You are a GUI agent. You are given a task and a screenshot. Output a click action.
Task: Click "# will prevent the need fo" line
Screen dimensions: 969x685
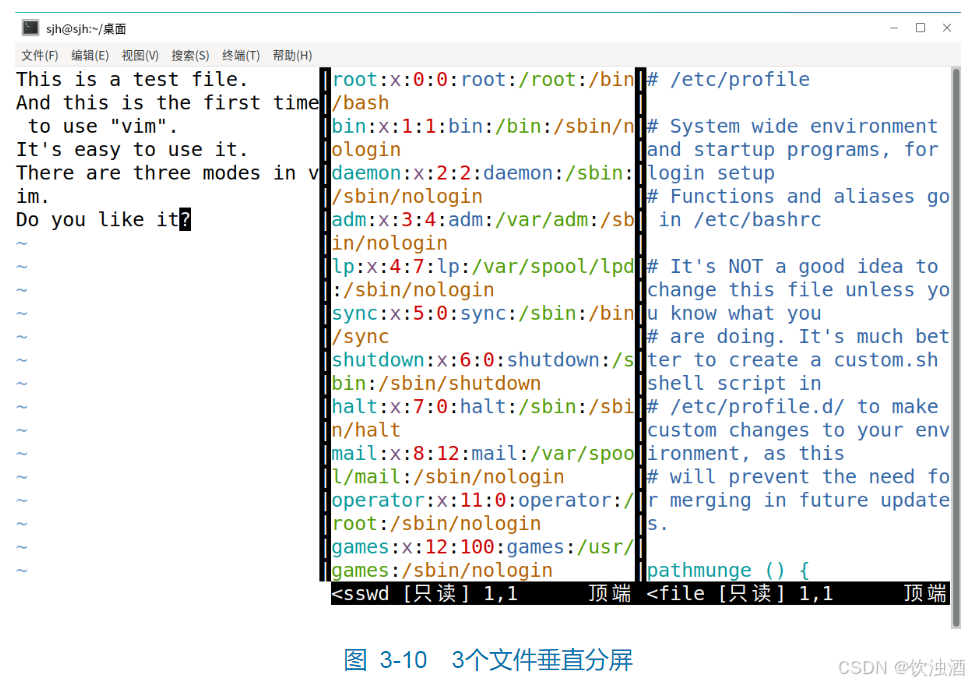pos(798,477)
